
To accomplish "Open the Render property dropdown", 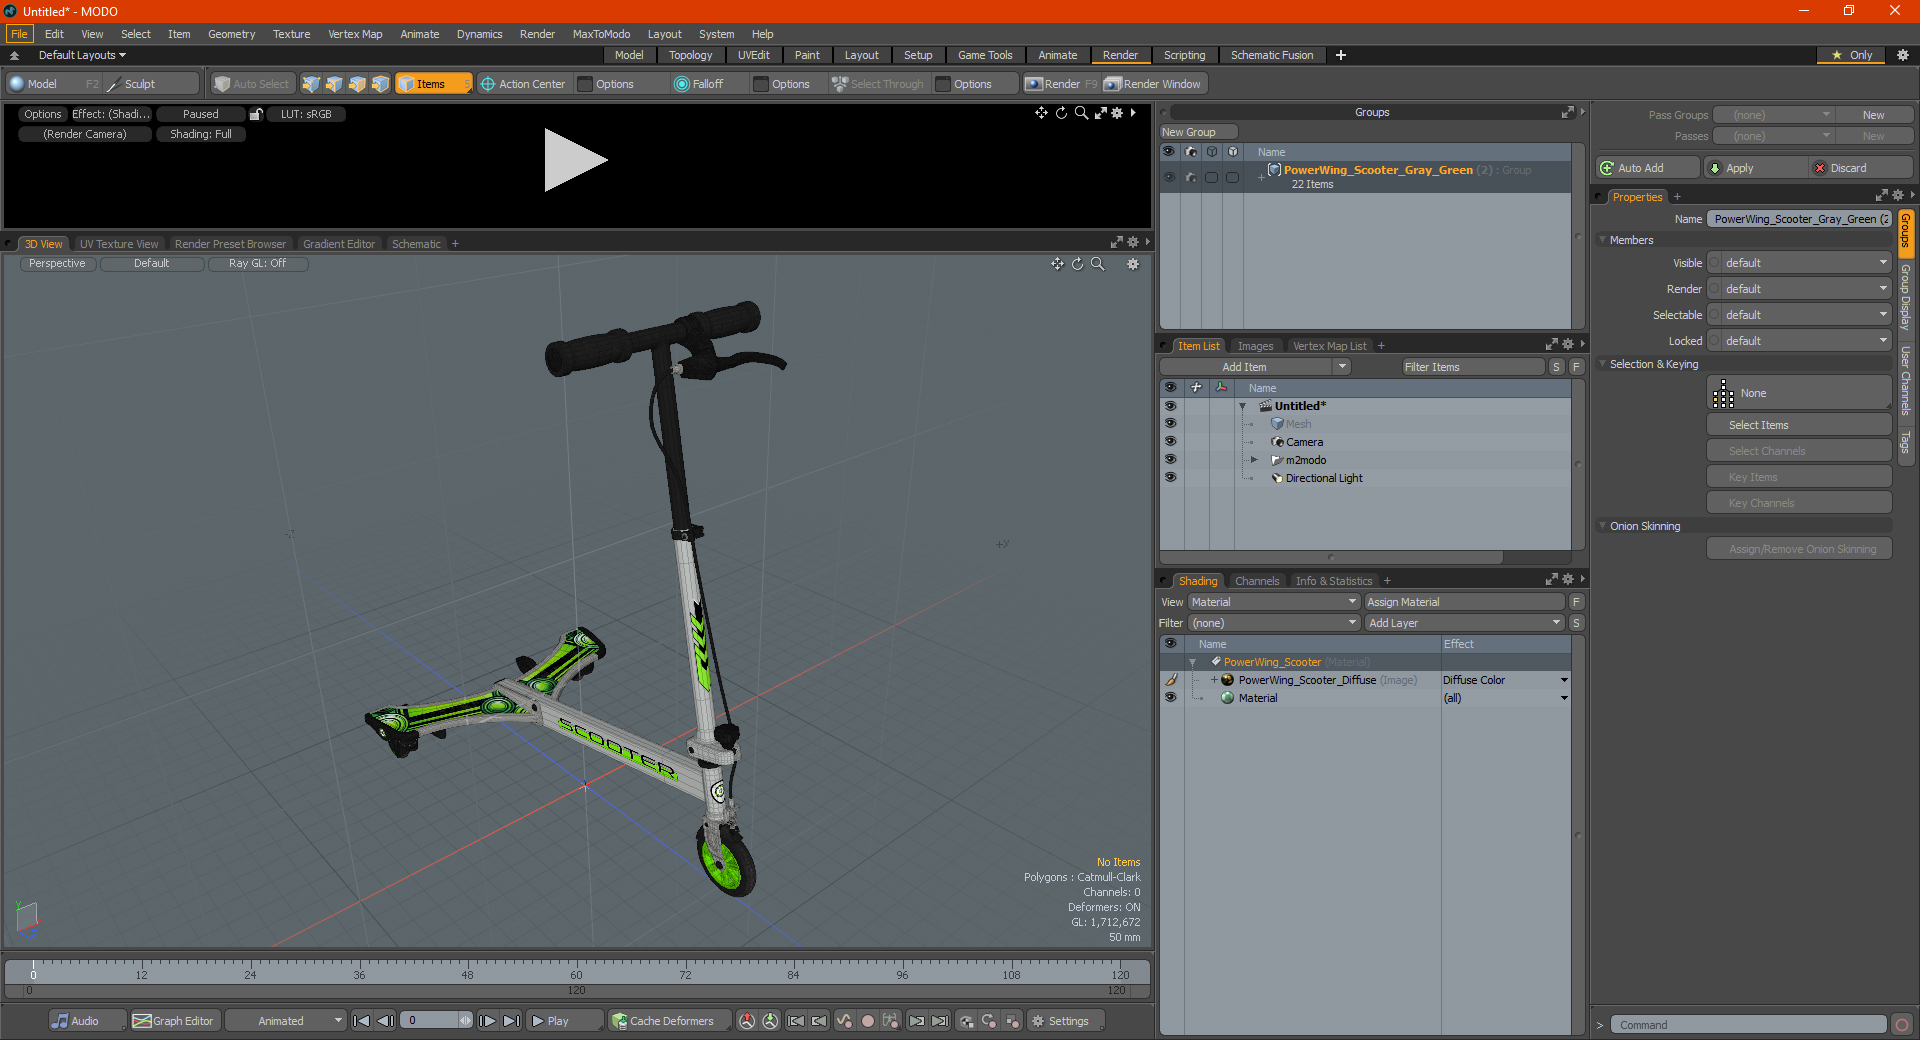I will [1807, 289].
